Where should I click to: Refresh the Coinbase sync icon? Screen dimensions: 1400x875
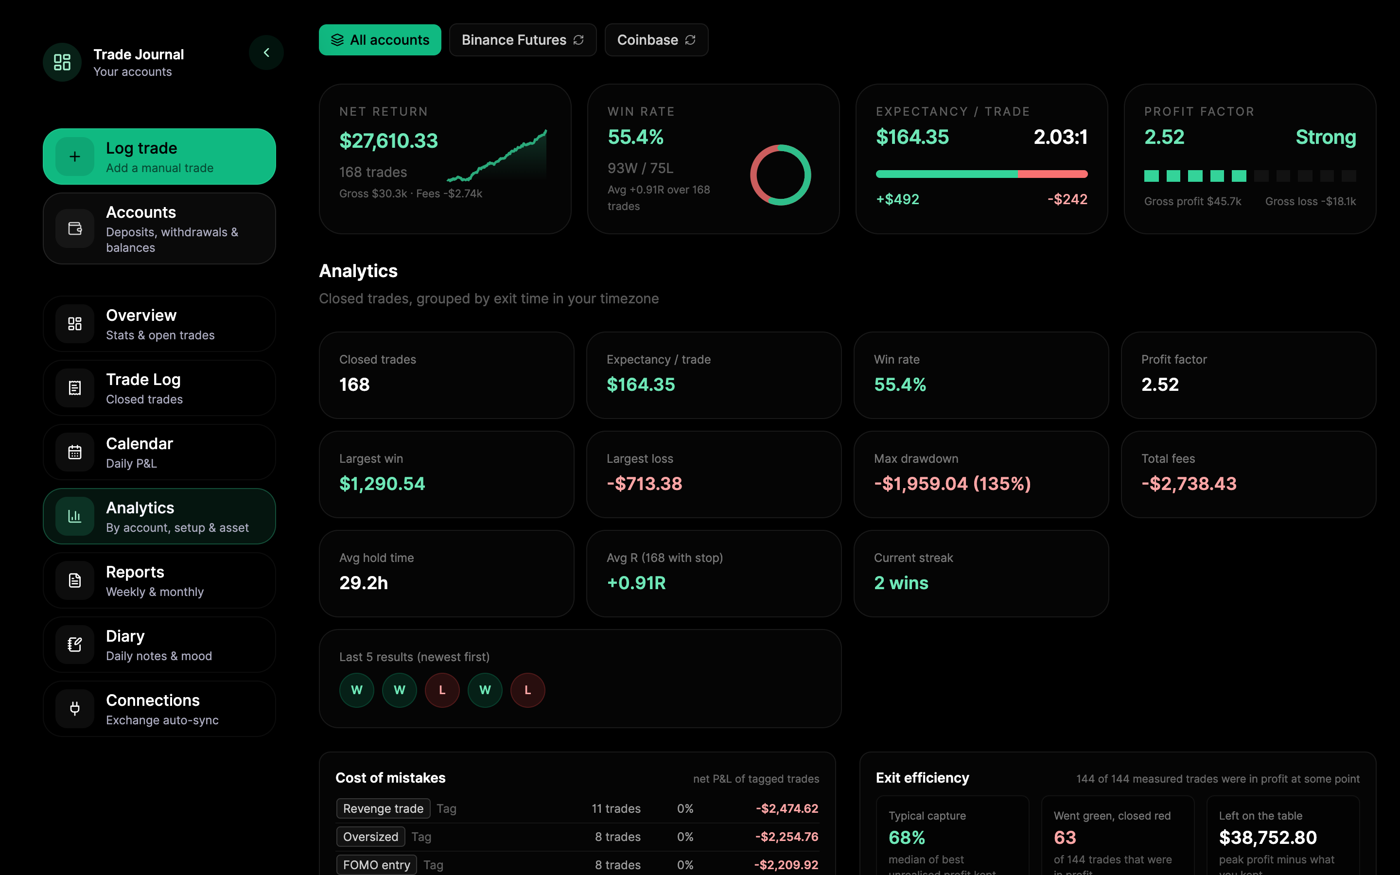pyautogui.click(x=690, y=40)
